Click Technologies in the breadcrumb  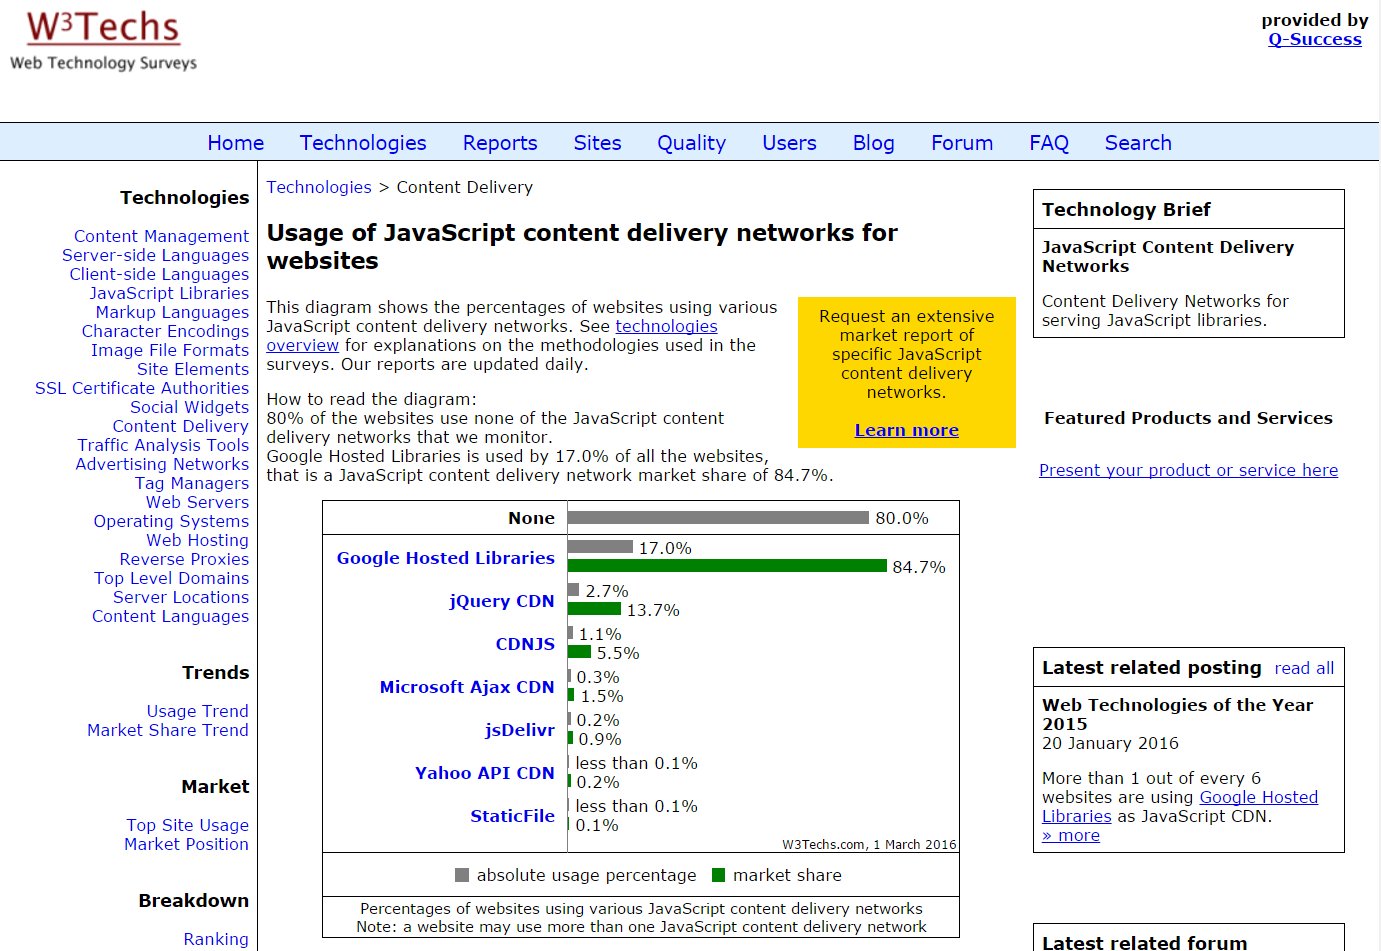click(x=319, y=187)
